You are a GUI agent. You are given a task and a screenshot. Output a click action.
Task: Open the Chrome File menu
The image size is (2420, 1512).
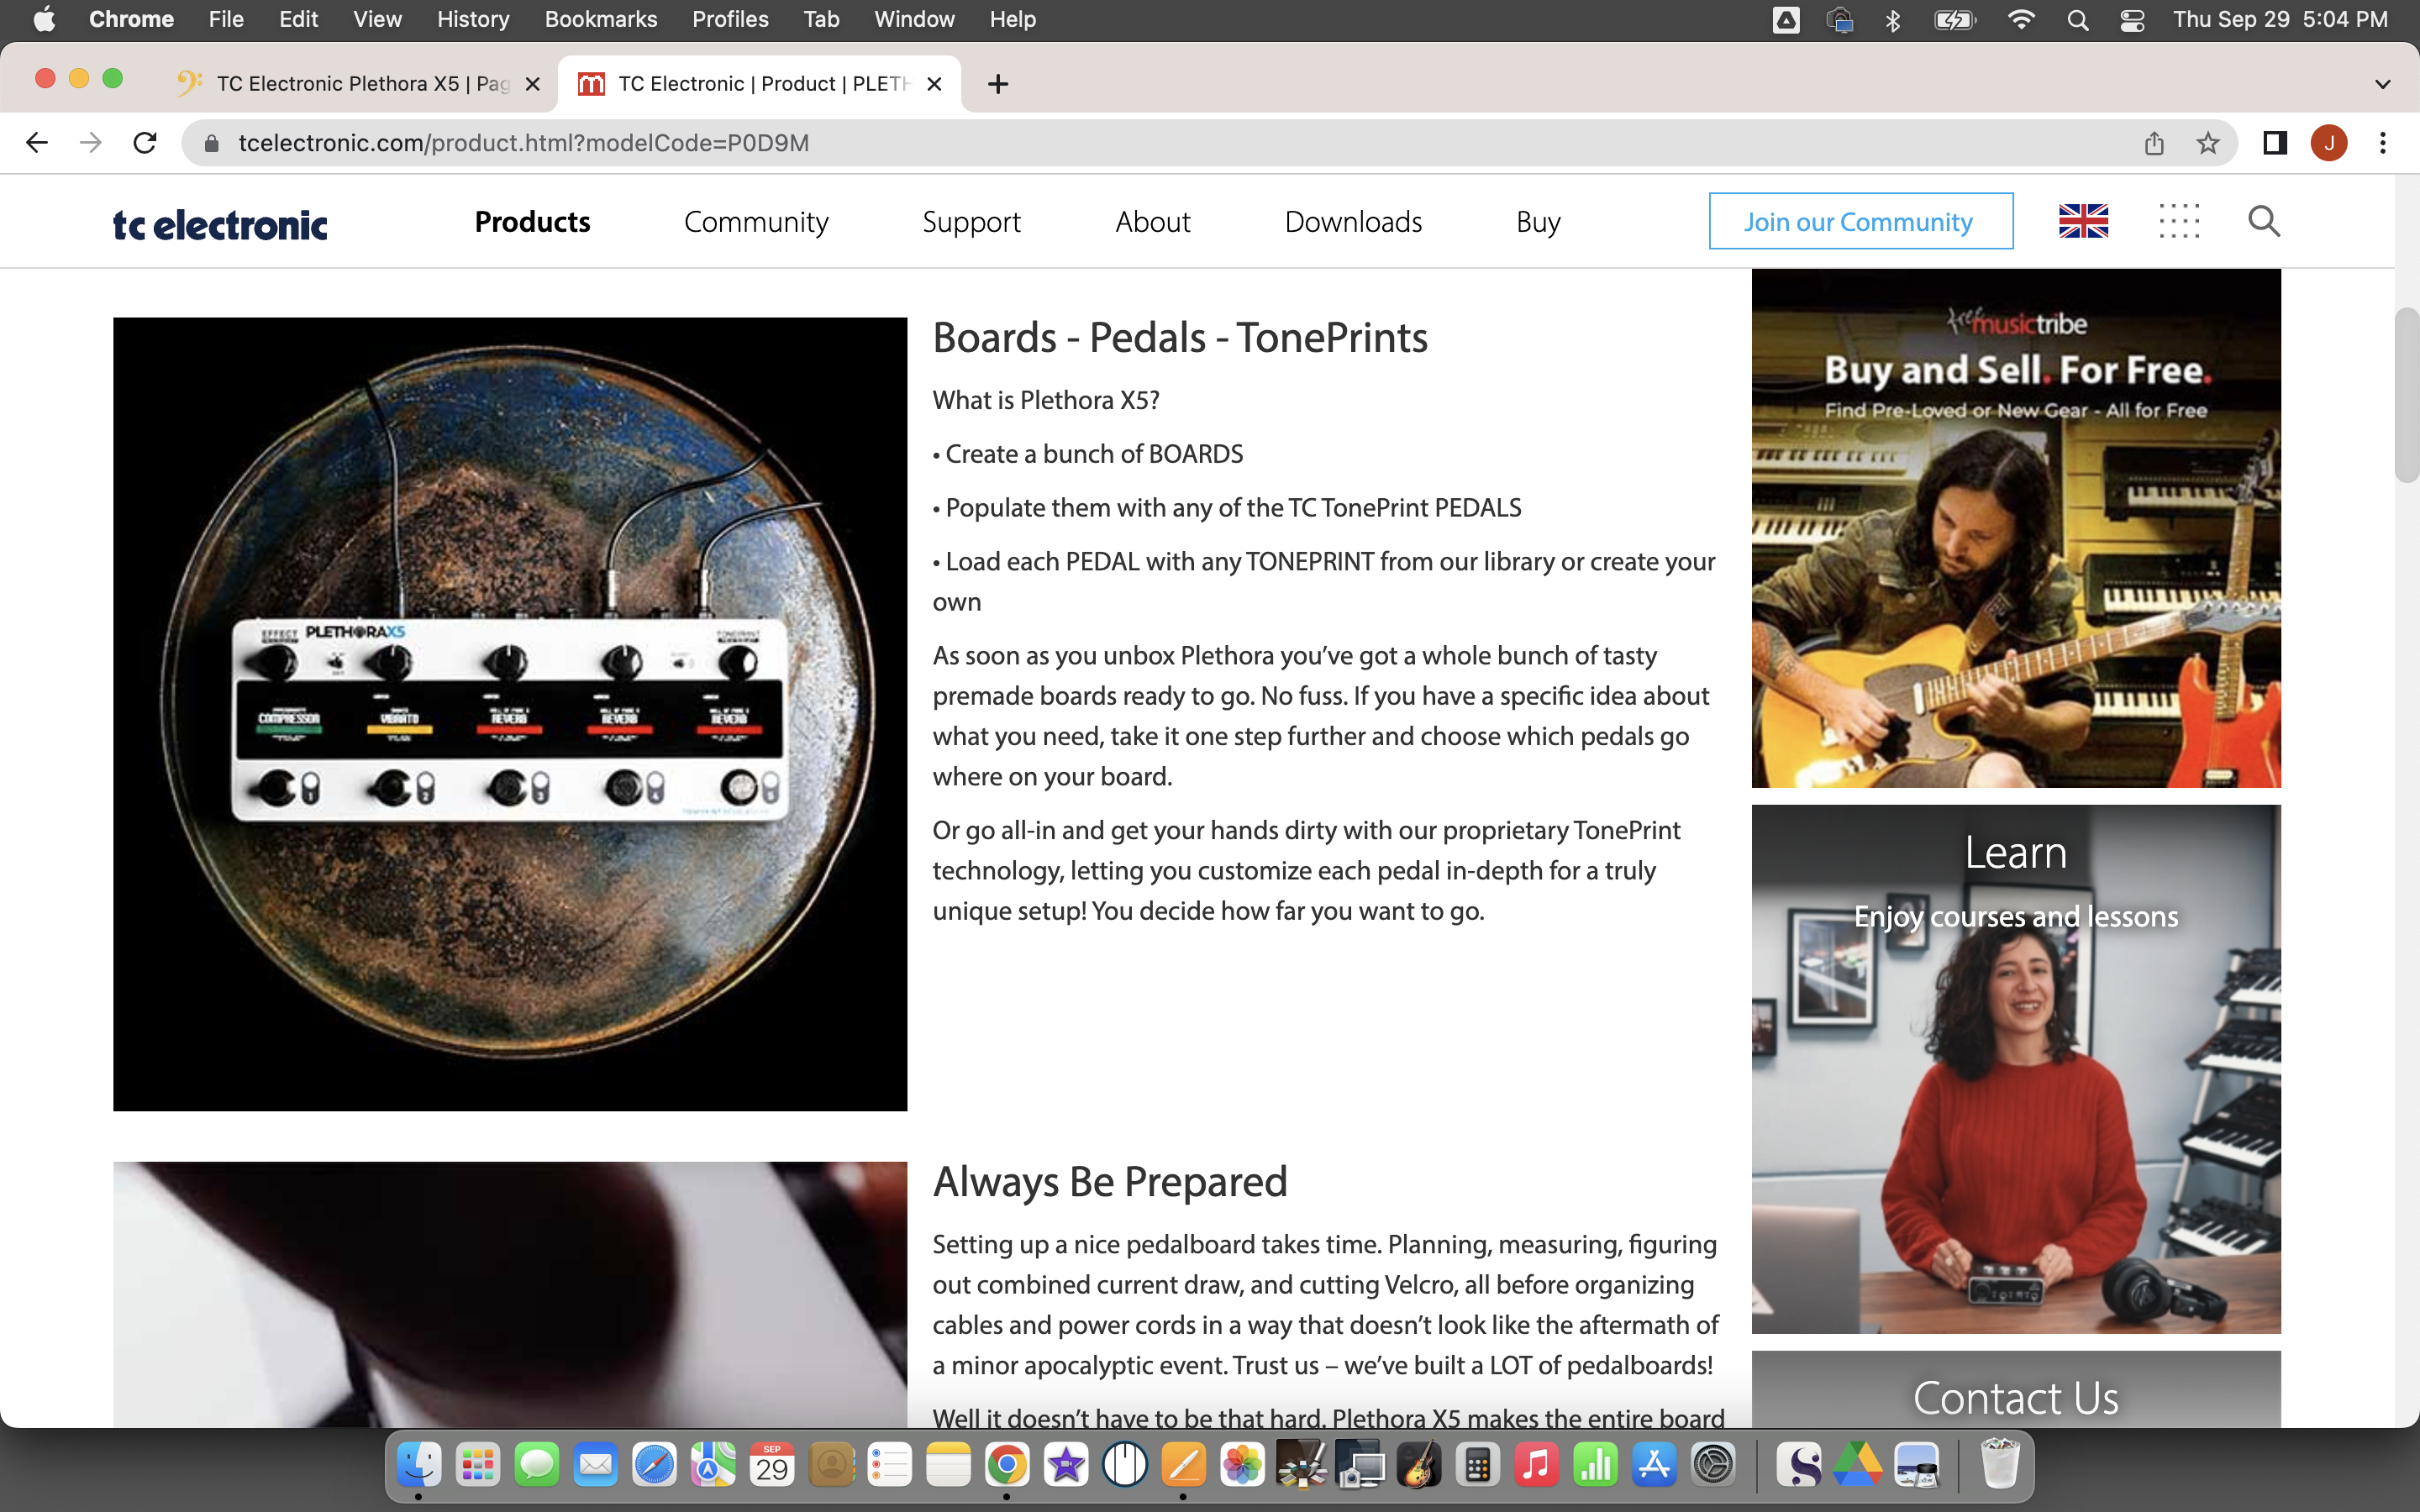(226, 20)
